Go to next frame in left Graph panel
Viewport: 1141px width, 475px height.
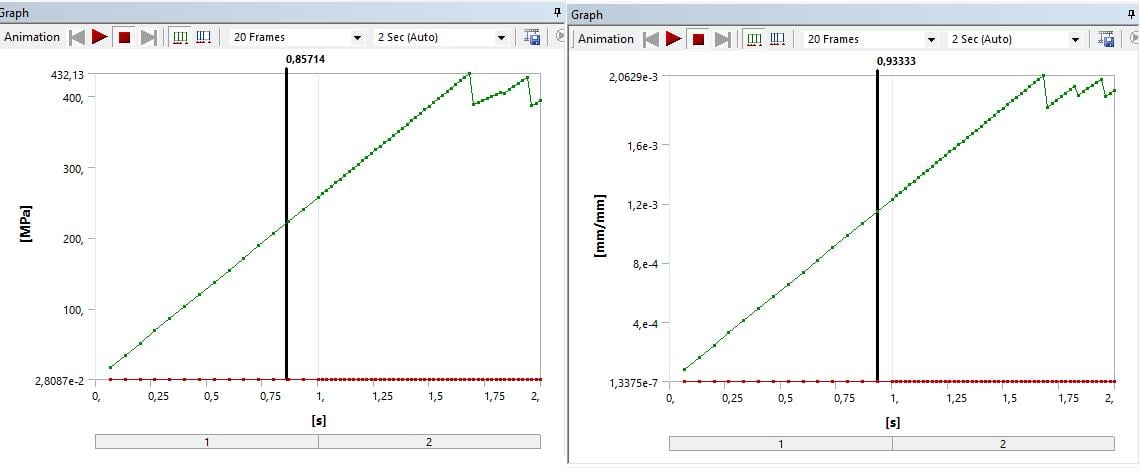click(148, 37)
